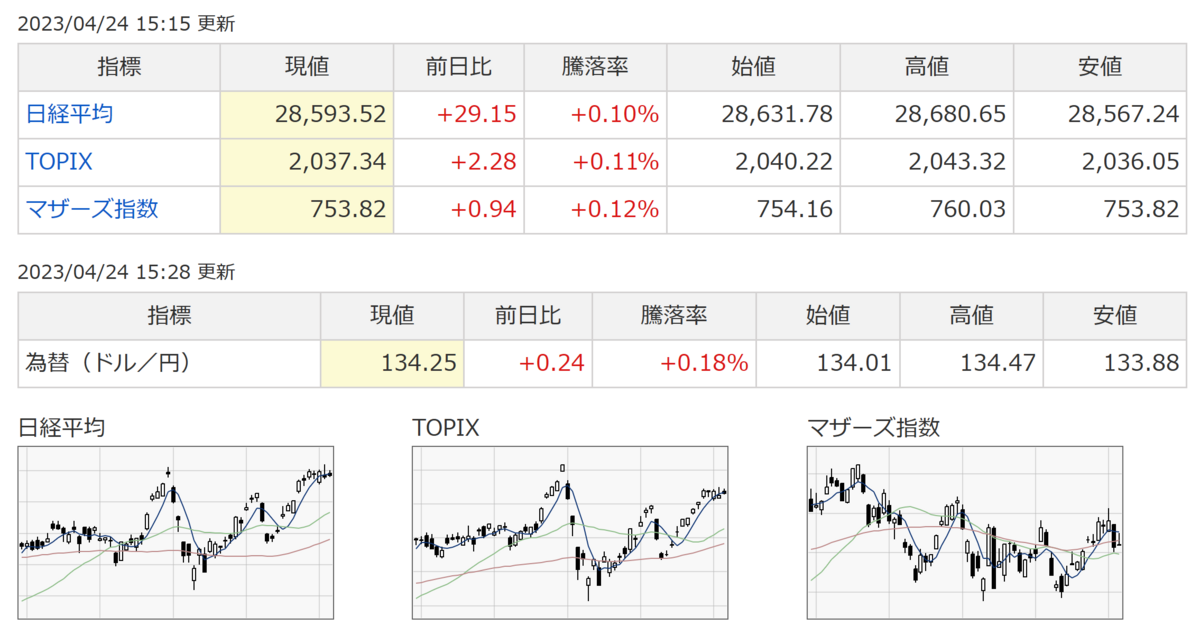This screenshot has width=1200, height=636.
Task: Click the 為替（ドル／円） row label
Action: (x=107, y=363)
